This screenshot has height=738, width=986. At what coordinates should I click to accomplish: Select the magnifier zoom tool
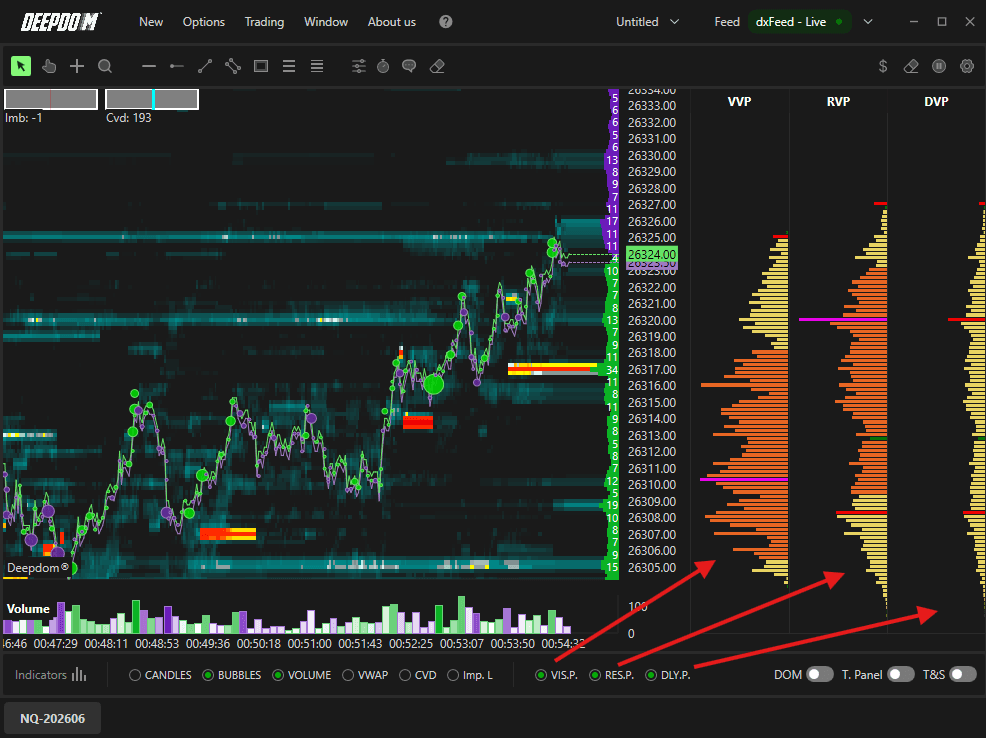coord(105,66)
